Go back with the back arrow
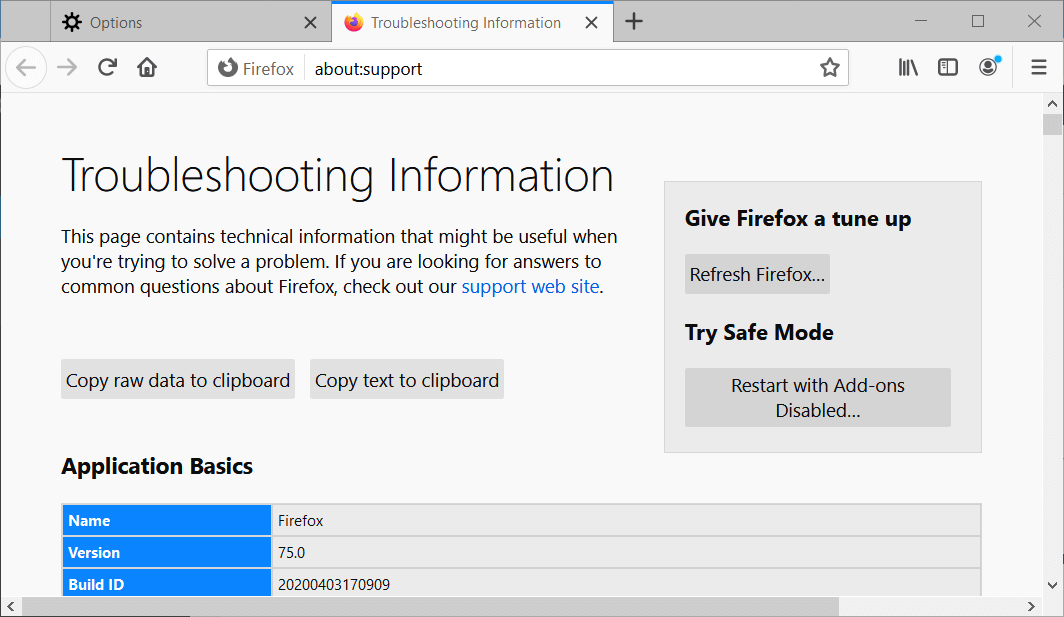This screenshot has height=617, width=1064. [x=26, y=68]
